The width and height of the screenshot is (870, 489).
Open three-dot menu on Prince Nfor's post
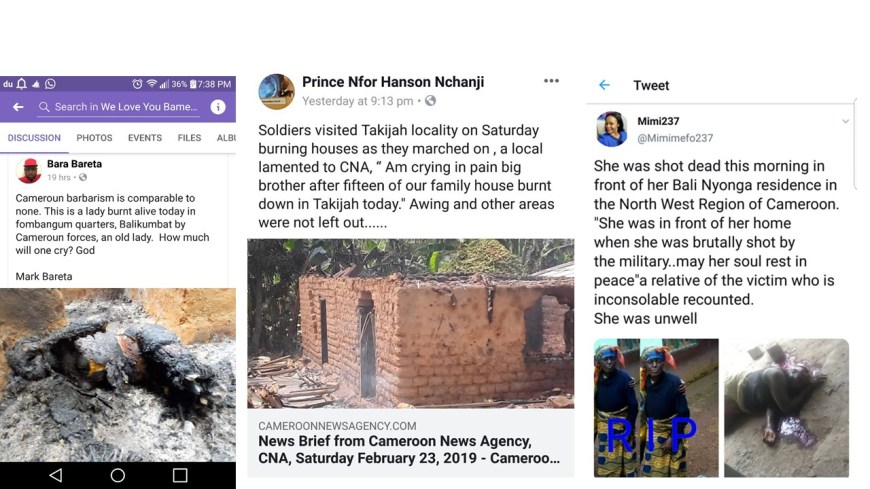pos(551,81)
